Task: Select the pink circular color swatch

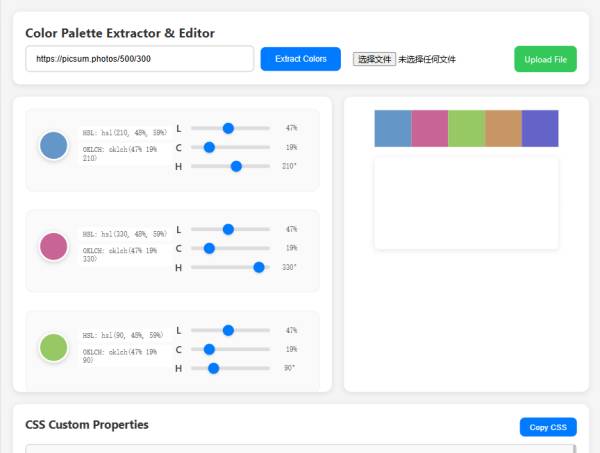Action: tap(53, 246)
